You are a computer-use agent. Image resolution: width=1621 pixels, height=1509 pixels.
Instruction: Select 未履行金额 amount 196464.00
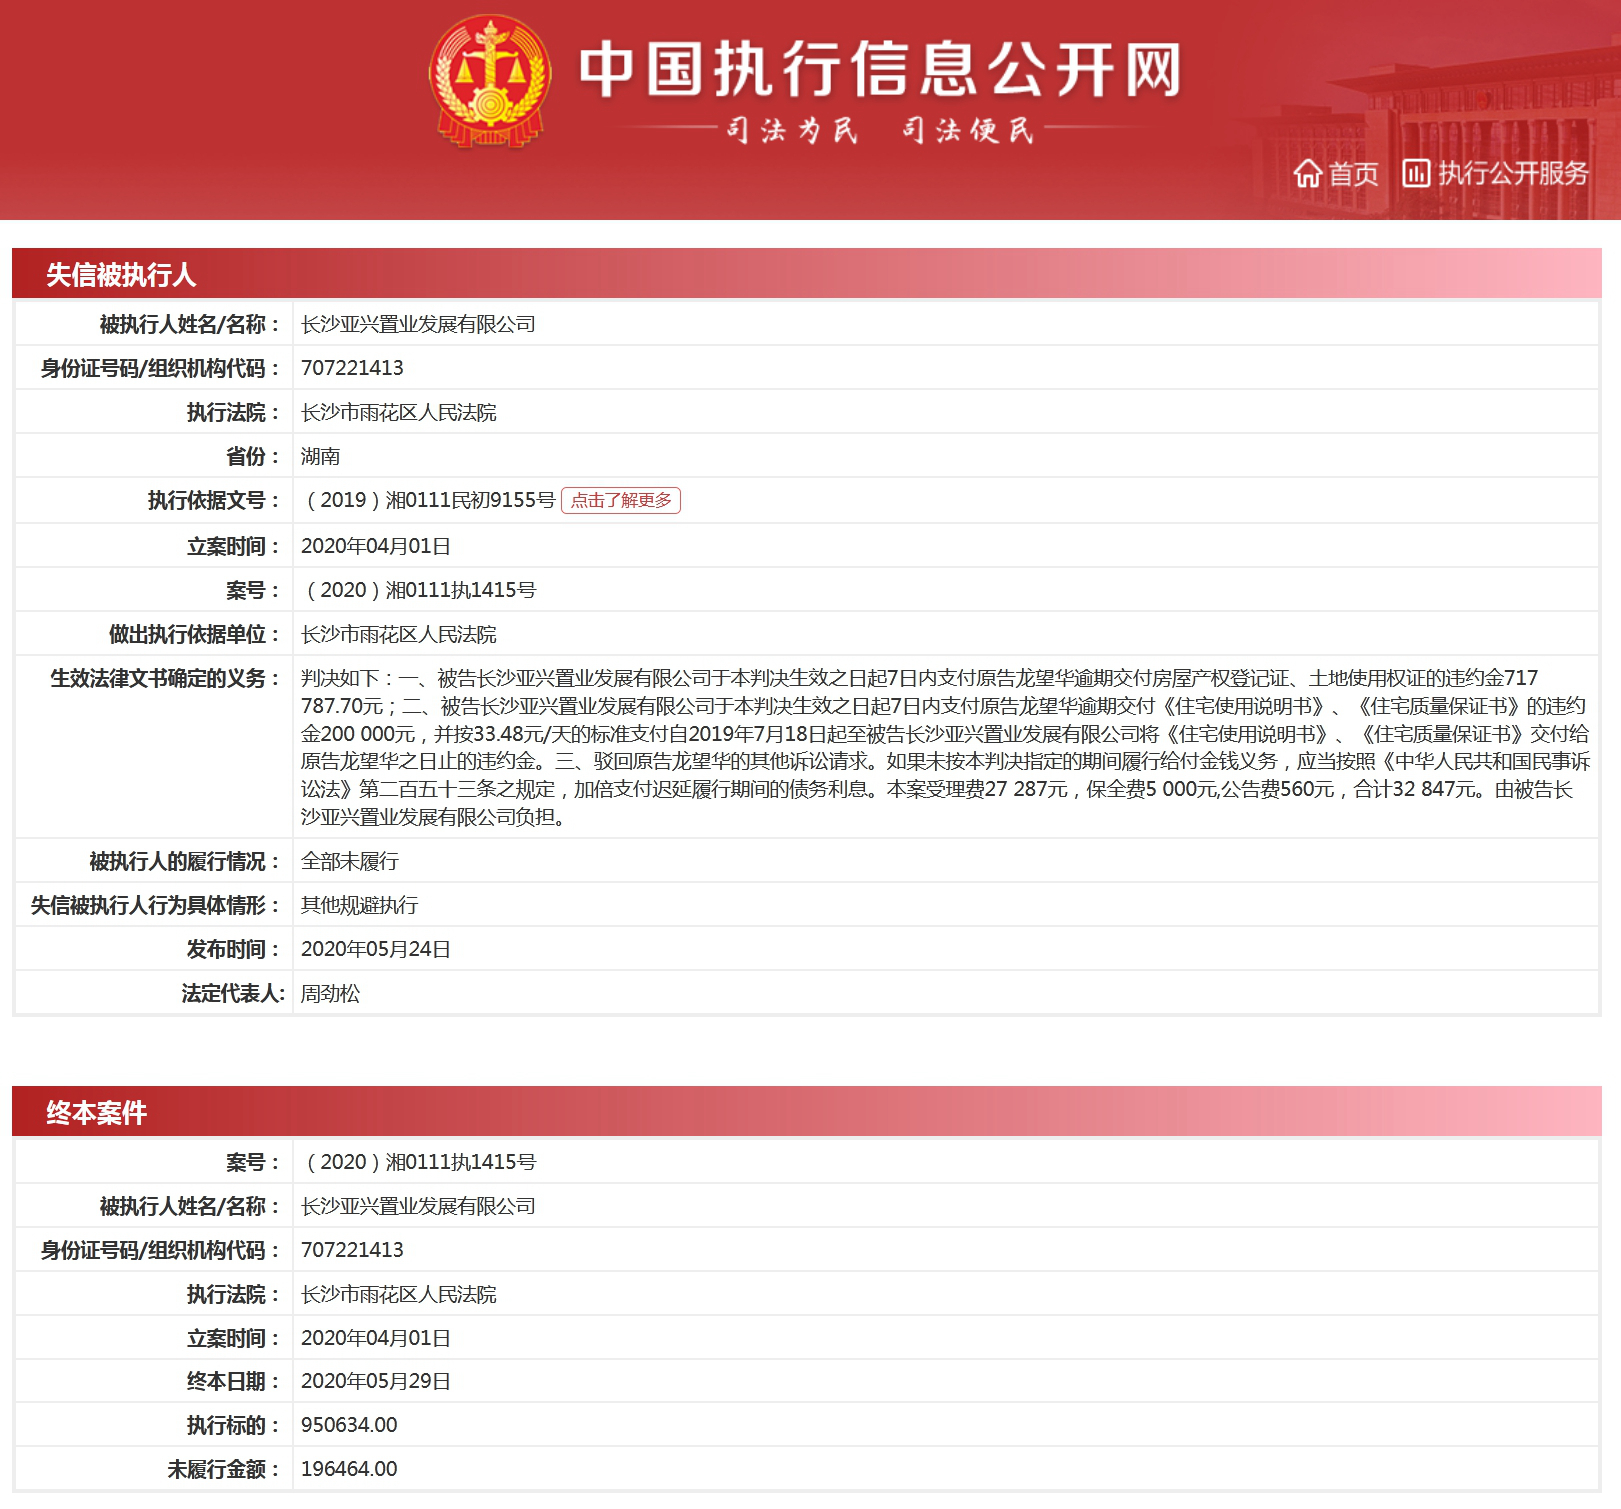coord(349,1469)
